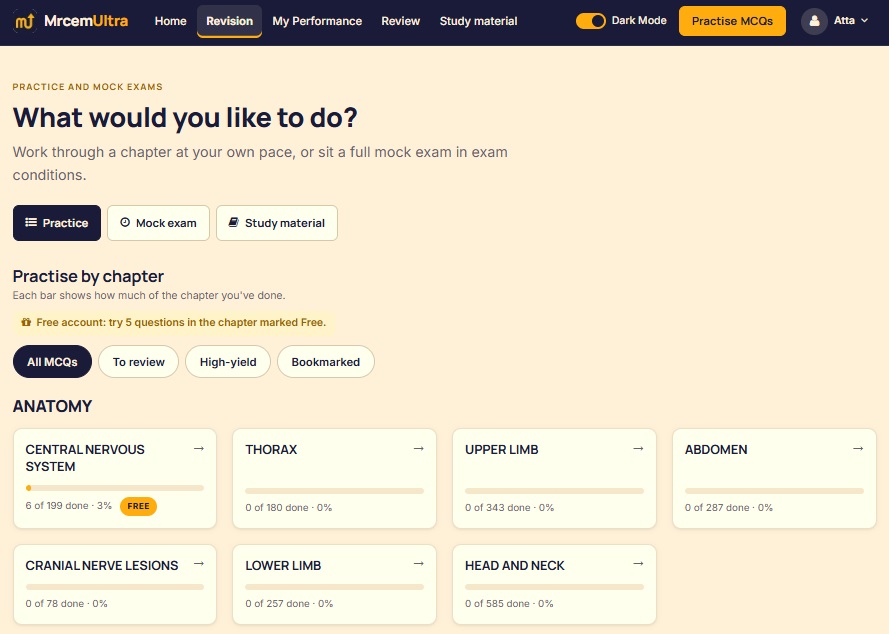This screenshot has width=889, height=634.
Task: Open Central Nervous System chapter arrow
Action: click(198, 449)
